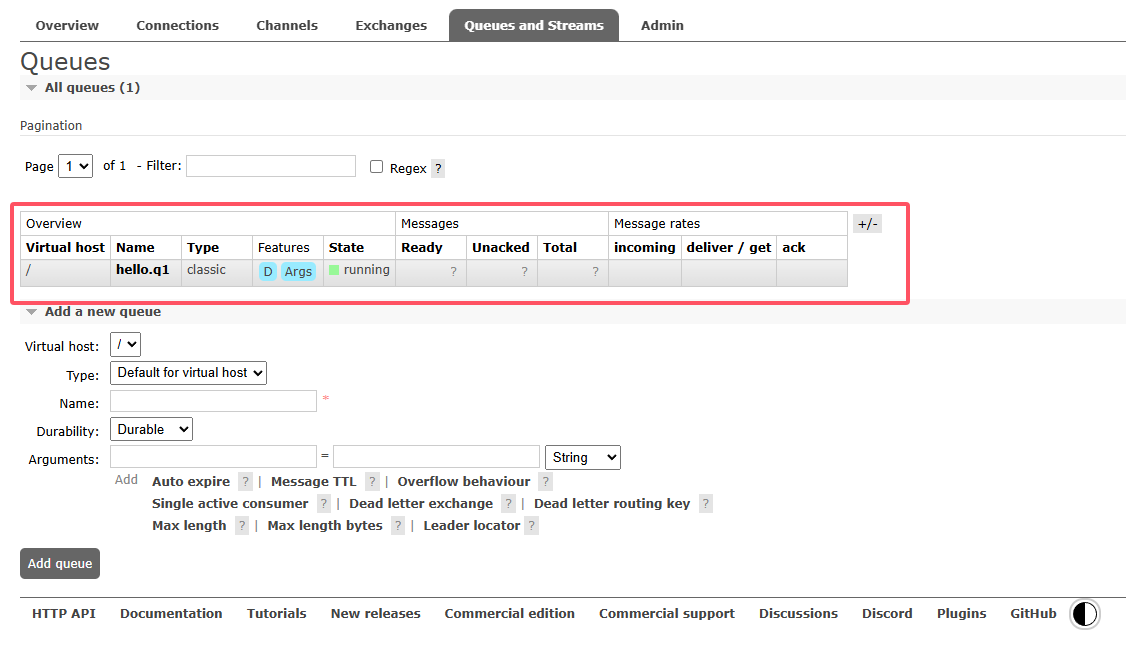Open the HTTP API footer link
The width and height of the screenshot is (1126, 646).
coord(64,614)
